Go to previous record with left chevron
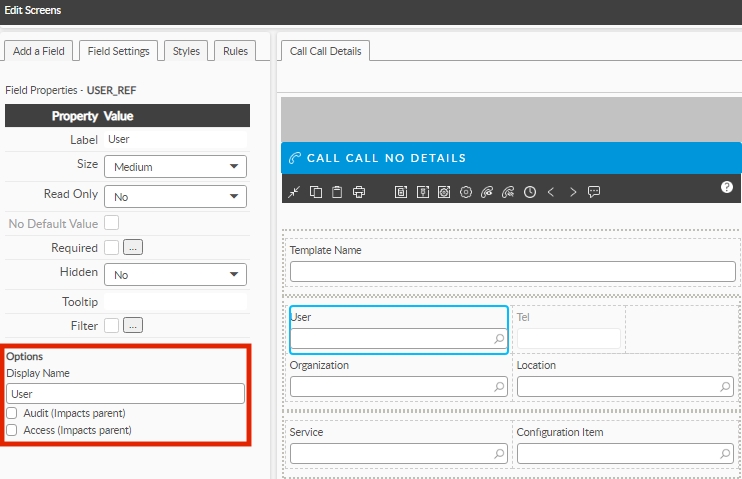This screenshot has height=479, width=742. [551, 191]
